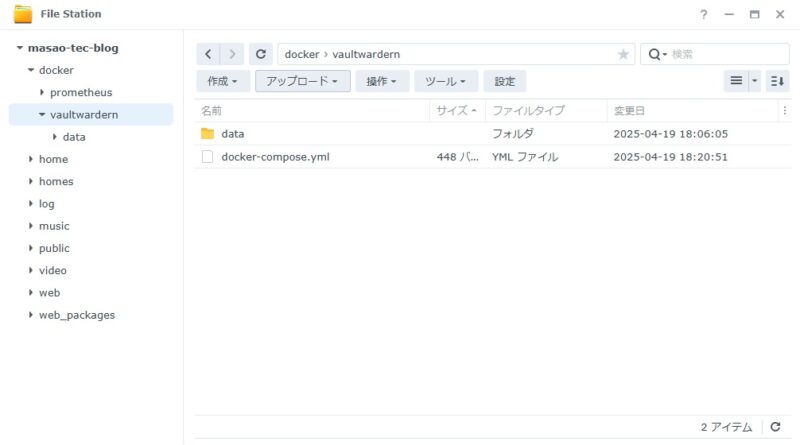The height and width of the screenshot is (445, 800).
Task: Select the data folder icon in the file list
Action: 207,134
